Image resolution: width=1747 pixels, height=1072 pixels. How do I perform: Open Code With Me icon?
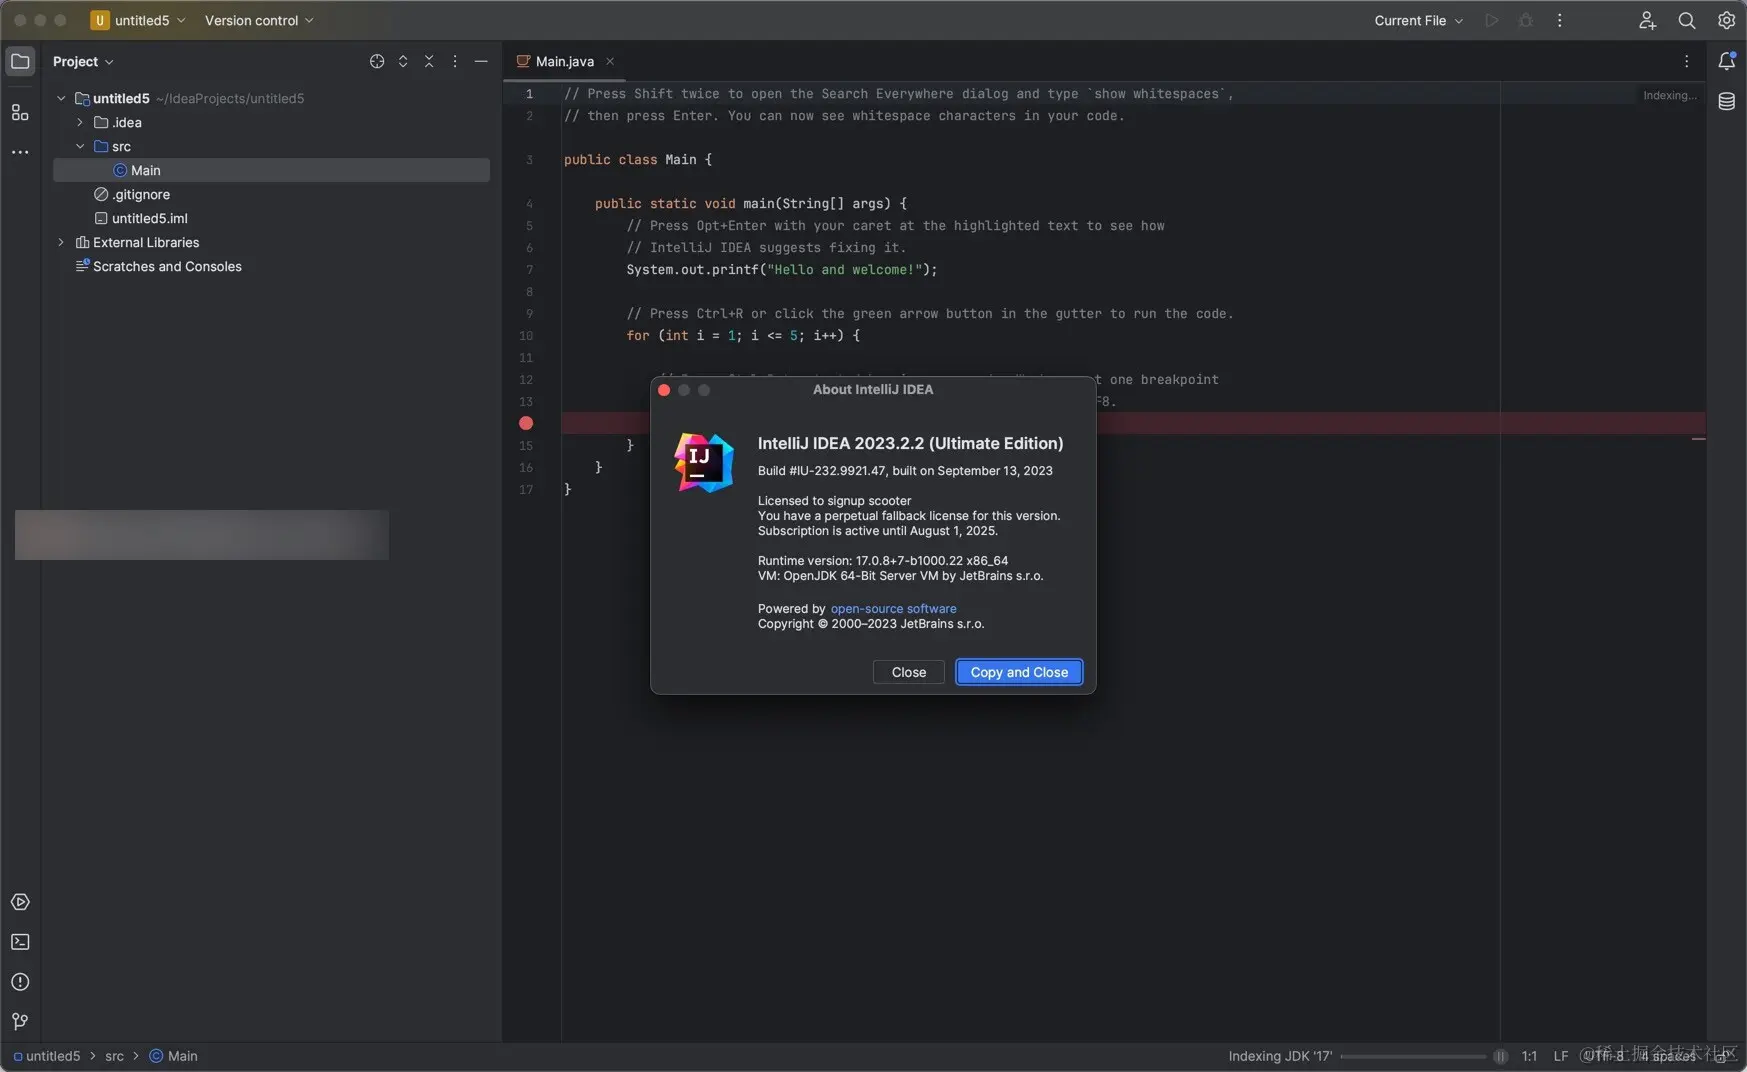1647,20
